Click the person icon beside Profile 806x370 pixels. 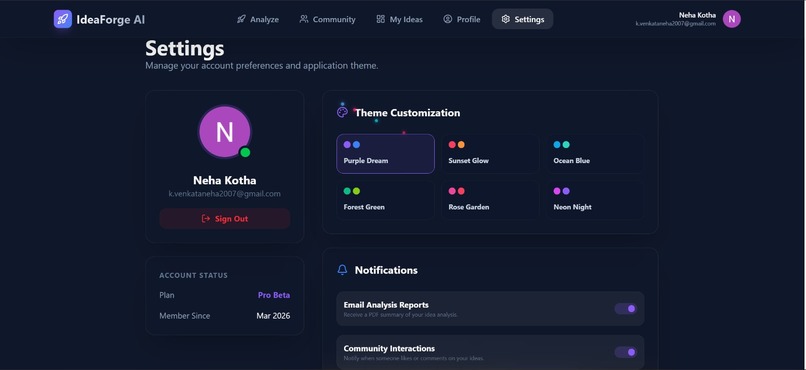[x=448, y=19]
